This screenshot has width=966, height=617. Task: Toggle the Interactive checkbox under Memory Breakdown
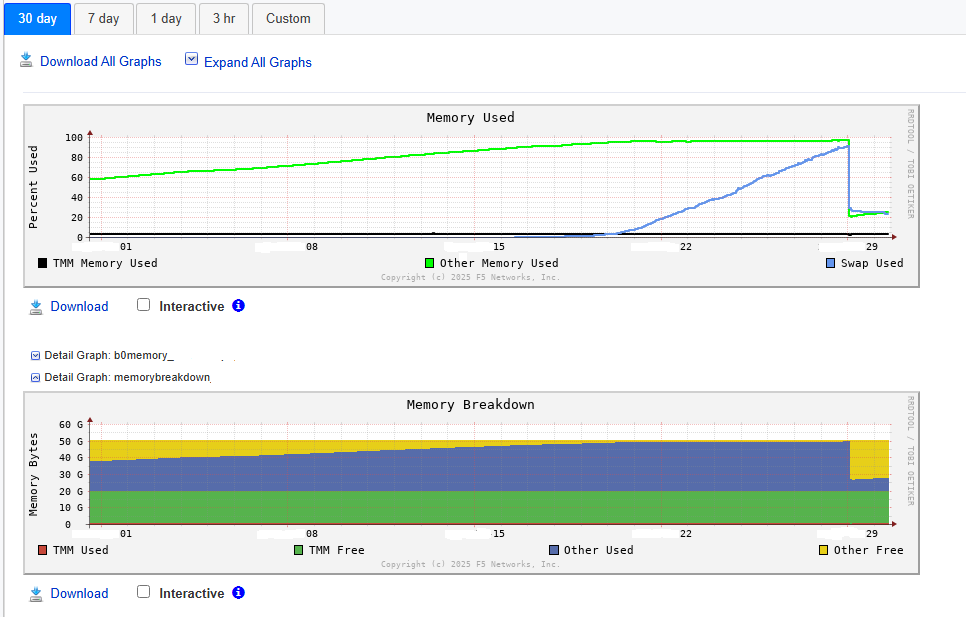[144, 592]
